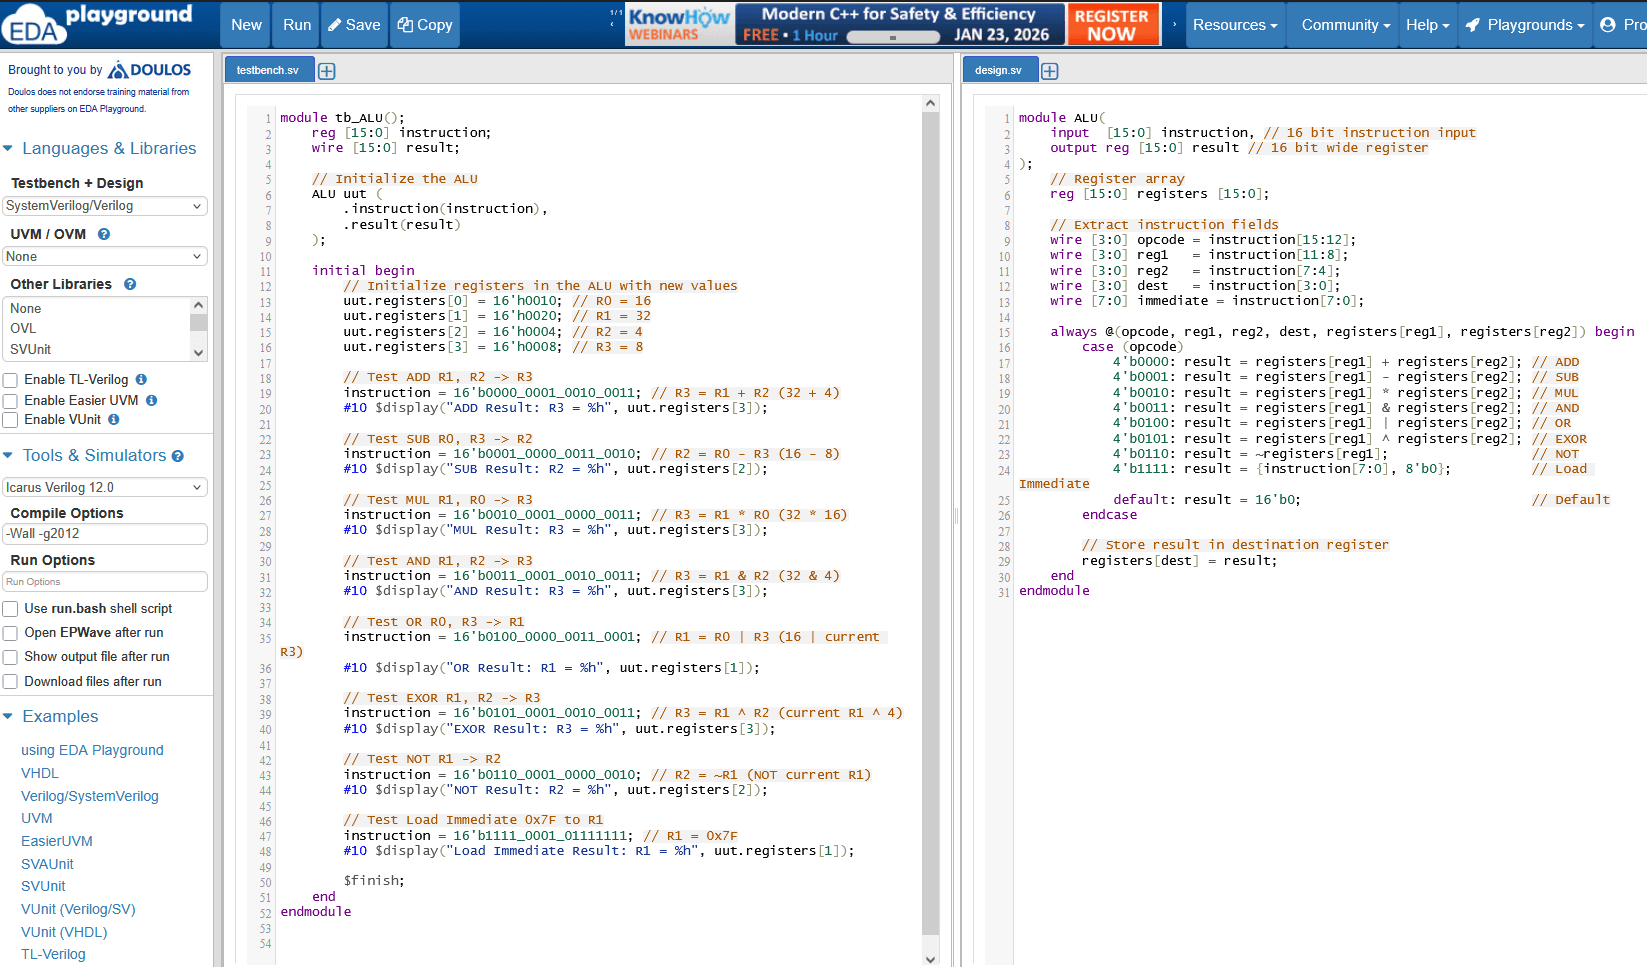
Task: Open the SystemVerilog/Verilog language dropdown
Action: coord(105,206)
